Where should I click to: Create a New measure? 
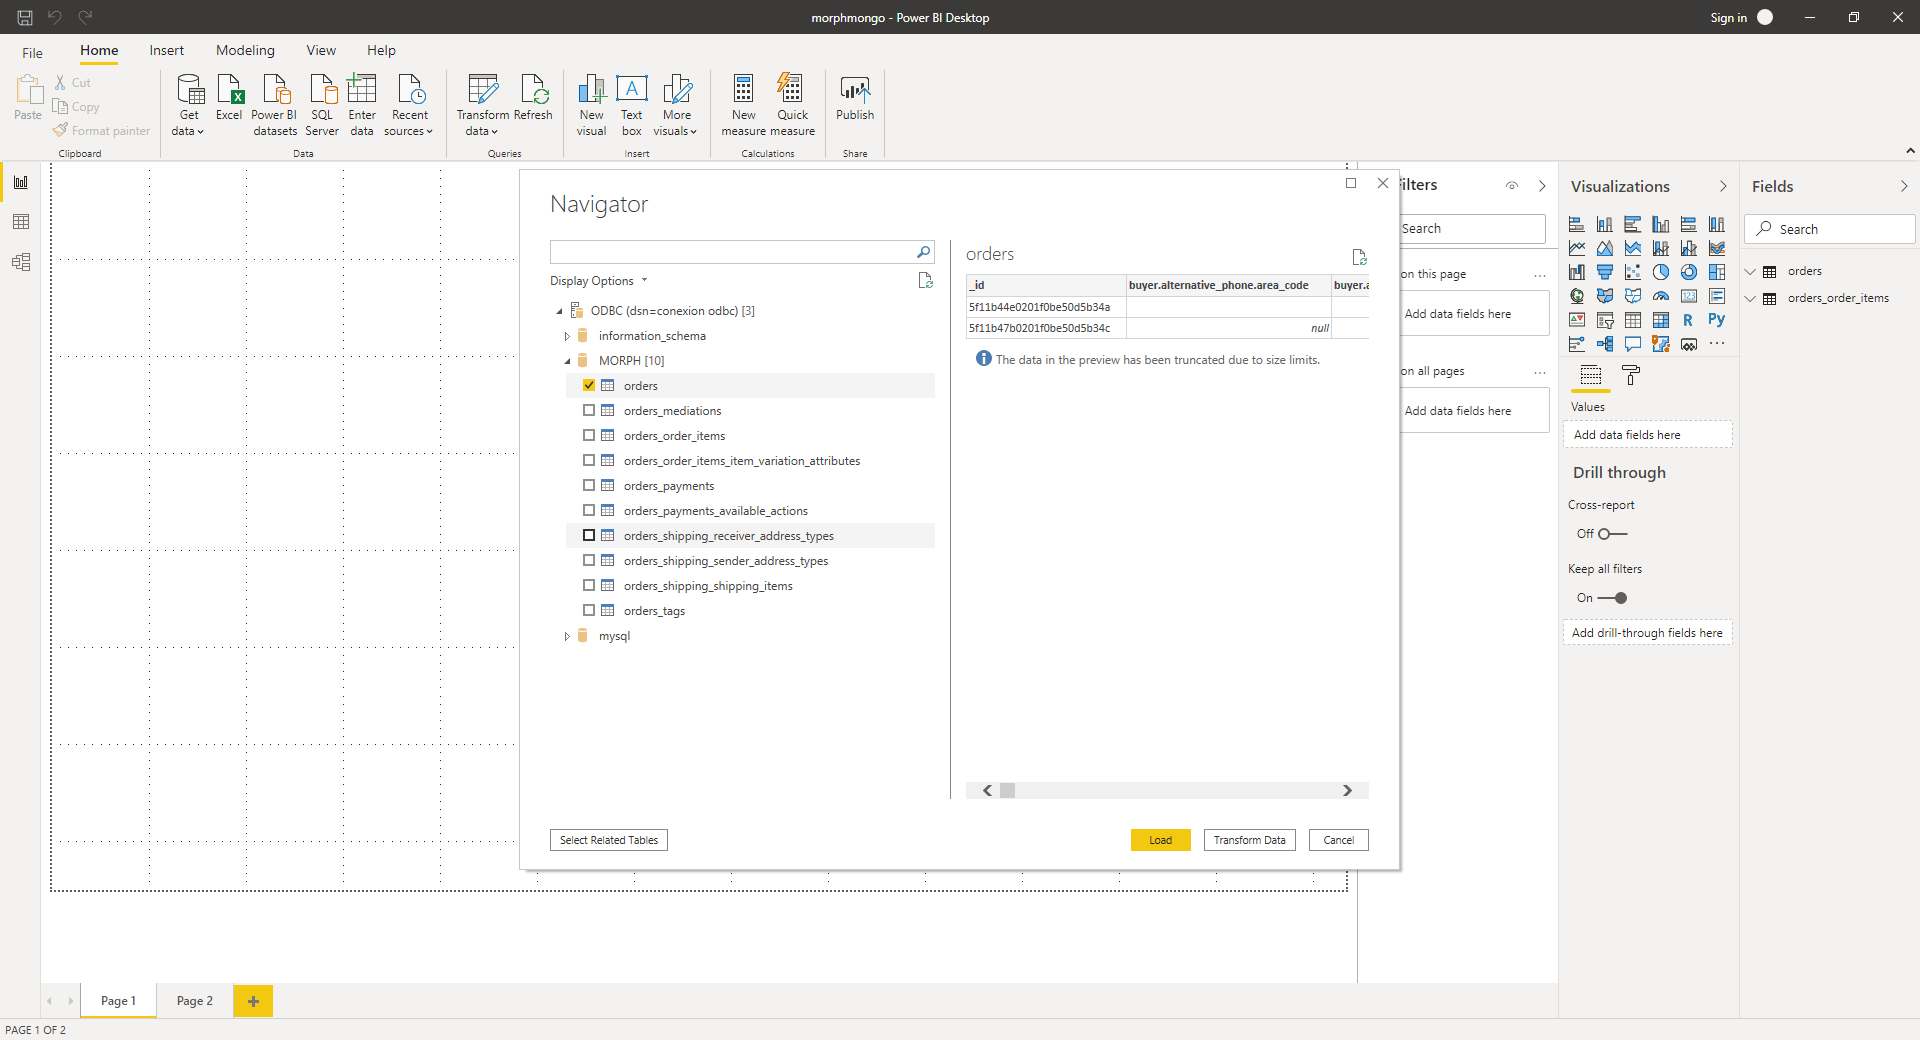[743, 105]
